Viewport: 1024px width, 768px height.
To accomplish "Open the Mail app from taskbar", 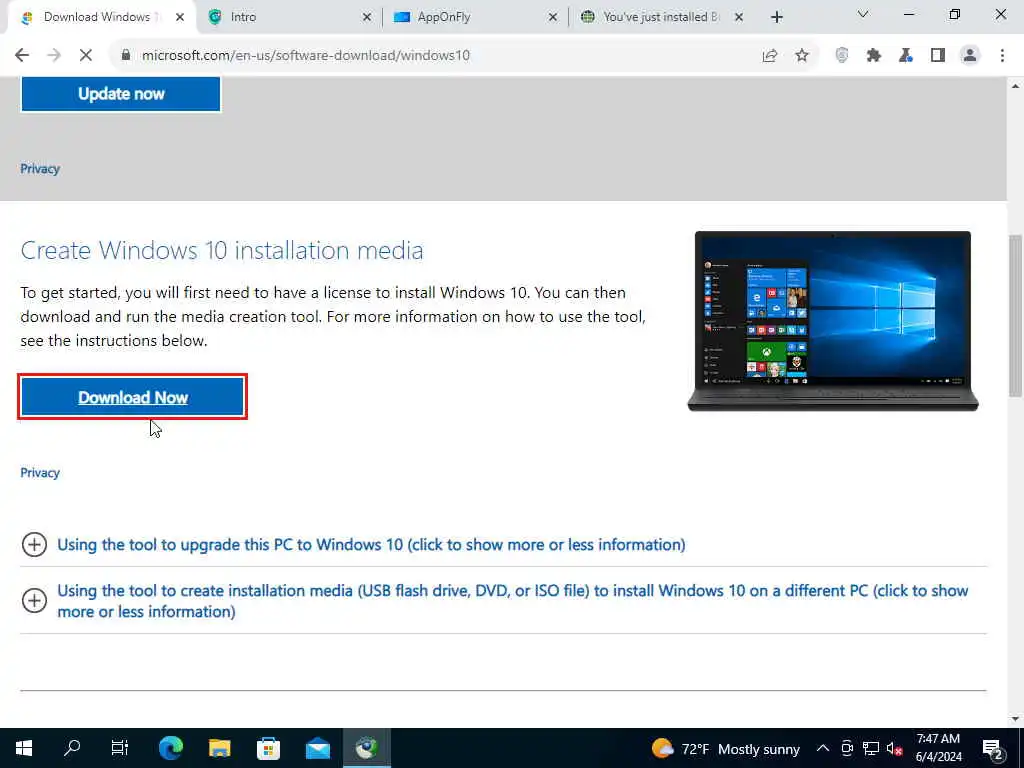I will 317,748.
